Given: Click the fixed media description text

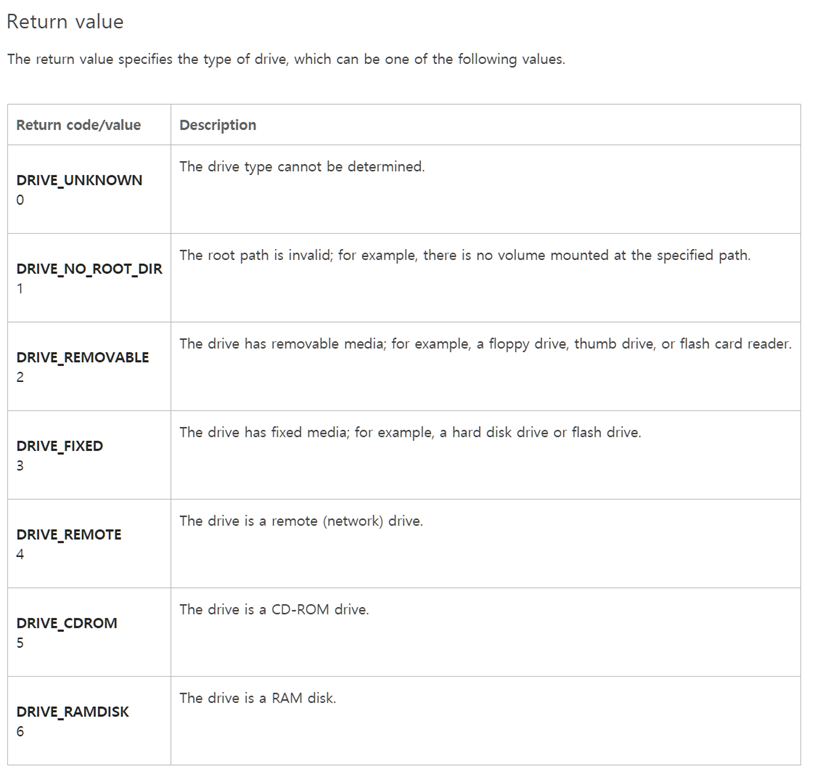Looking at the screenshot, I should [410, 432].
